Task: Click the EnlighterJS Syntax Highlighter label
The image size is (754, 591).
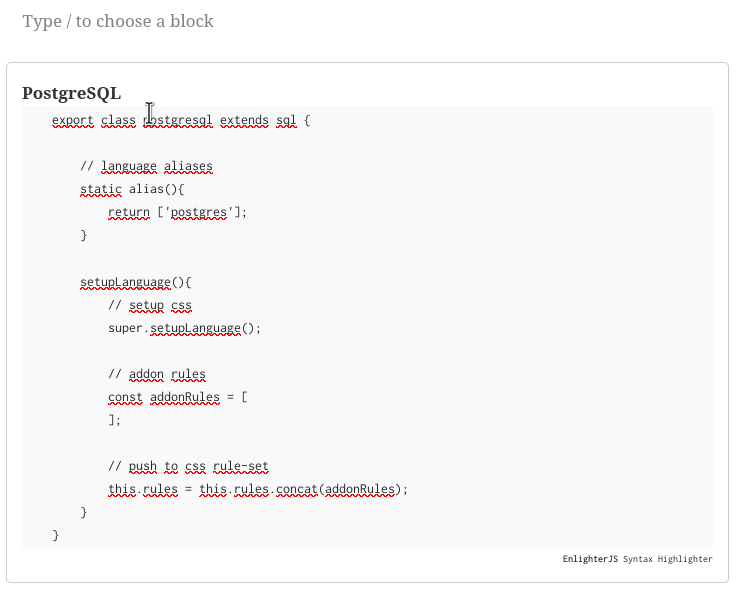Action: coord(637,559)
